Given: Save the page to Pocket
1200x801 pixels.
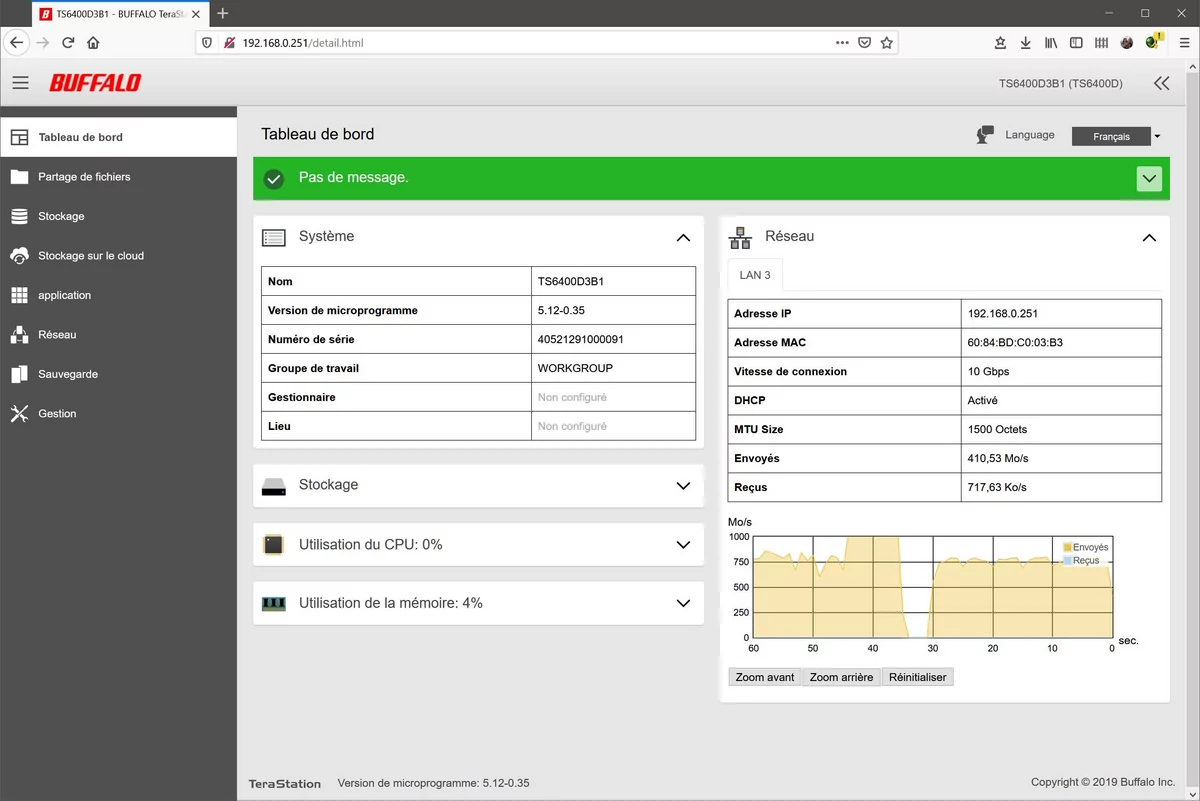Looking at the screenshot, I should point(864,43).
